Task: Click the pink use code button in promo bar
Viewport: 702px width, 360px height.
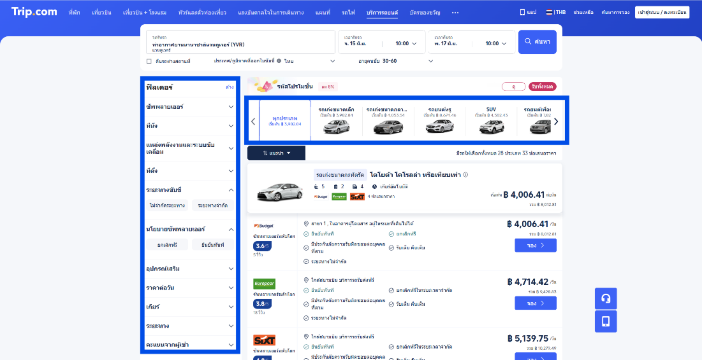Action: coord(543,86)
